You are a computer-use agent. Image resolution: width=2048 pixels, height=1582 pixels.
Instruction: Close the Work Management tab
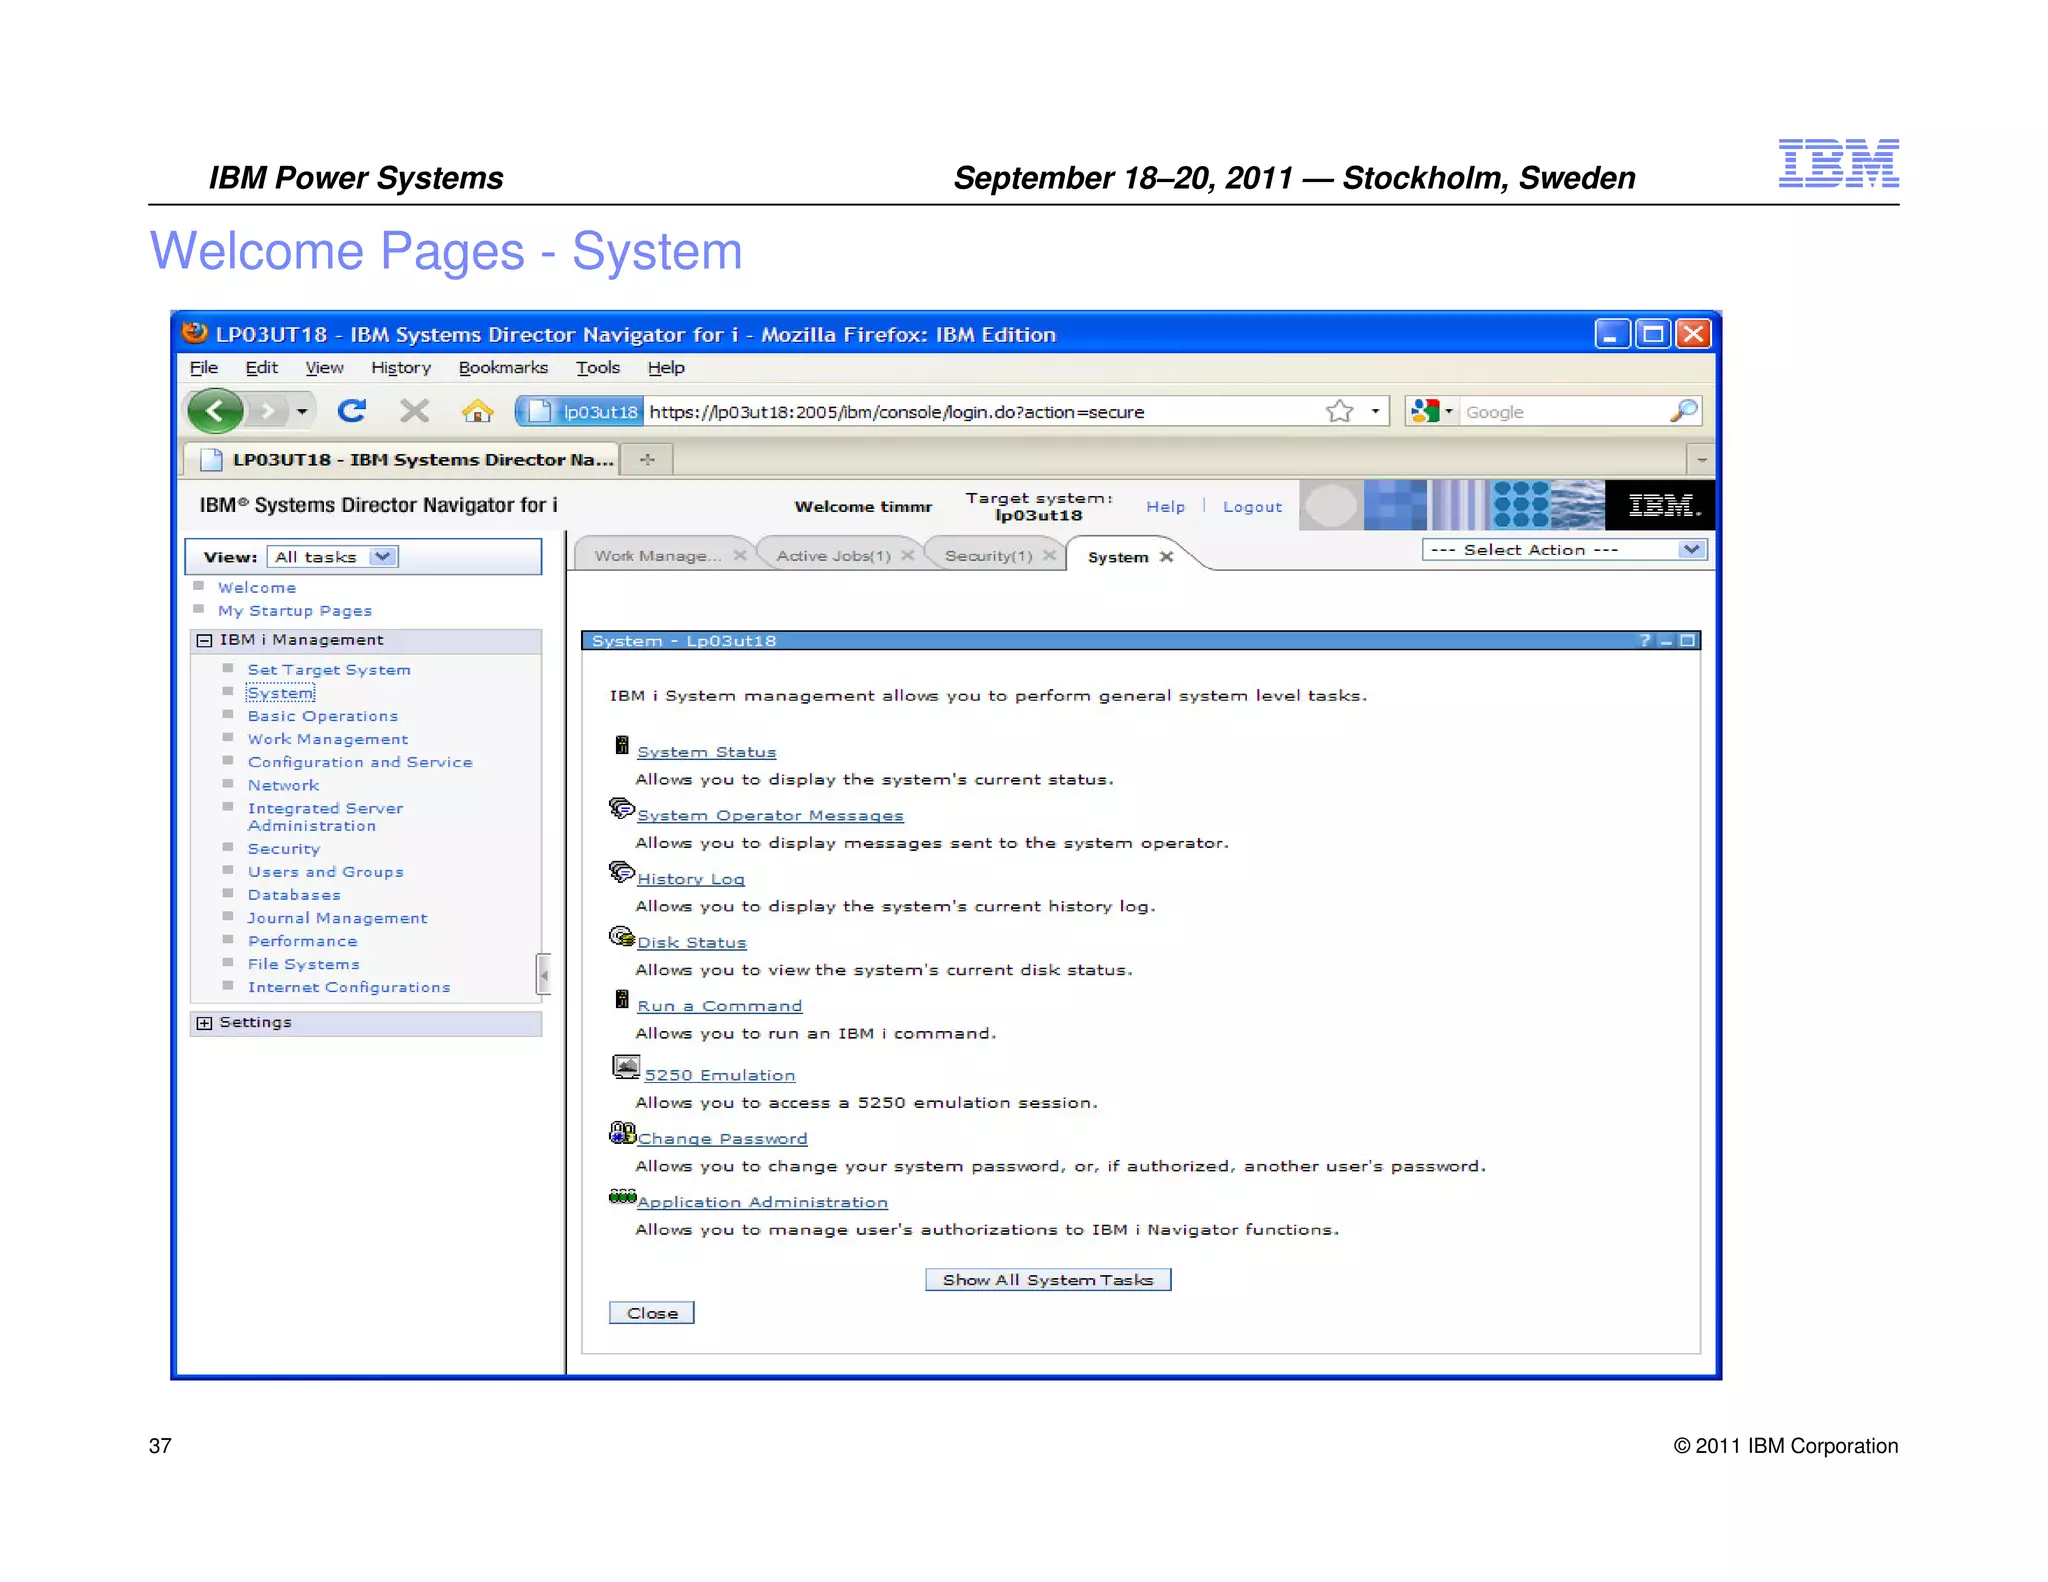tap(740, 555)
